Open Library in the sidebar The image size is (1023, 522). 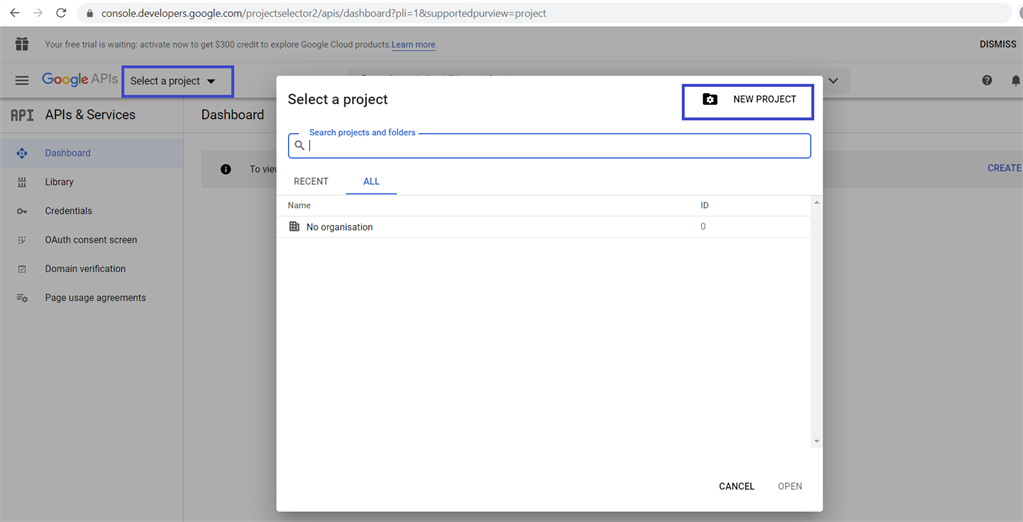tap(59, 182)
